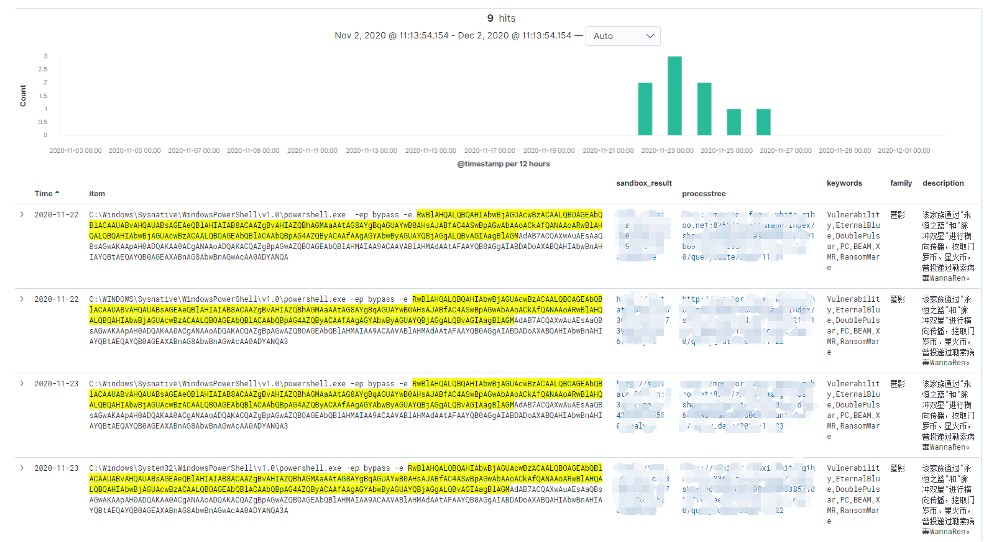Click the item column header
The height and width of the screenshot is (542, 984).
coord(97,193)
